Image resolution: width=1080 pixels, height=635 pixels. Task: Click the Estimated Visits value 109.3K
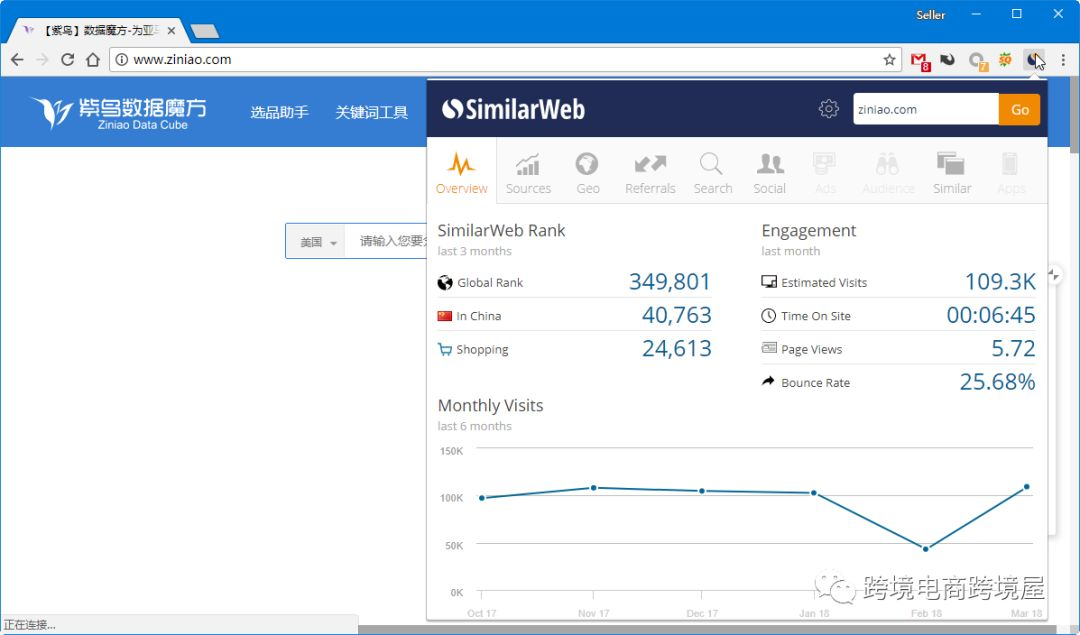click(1000, 282)
